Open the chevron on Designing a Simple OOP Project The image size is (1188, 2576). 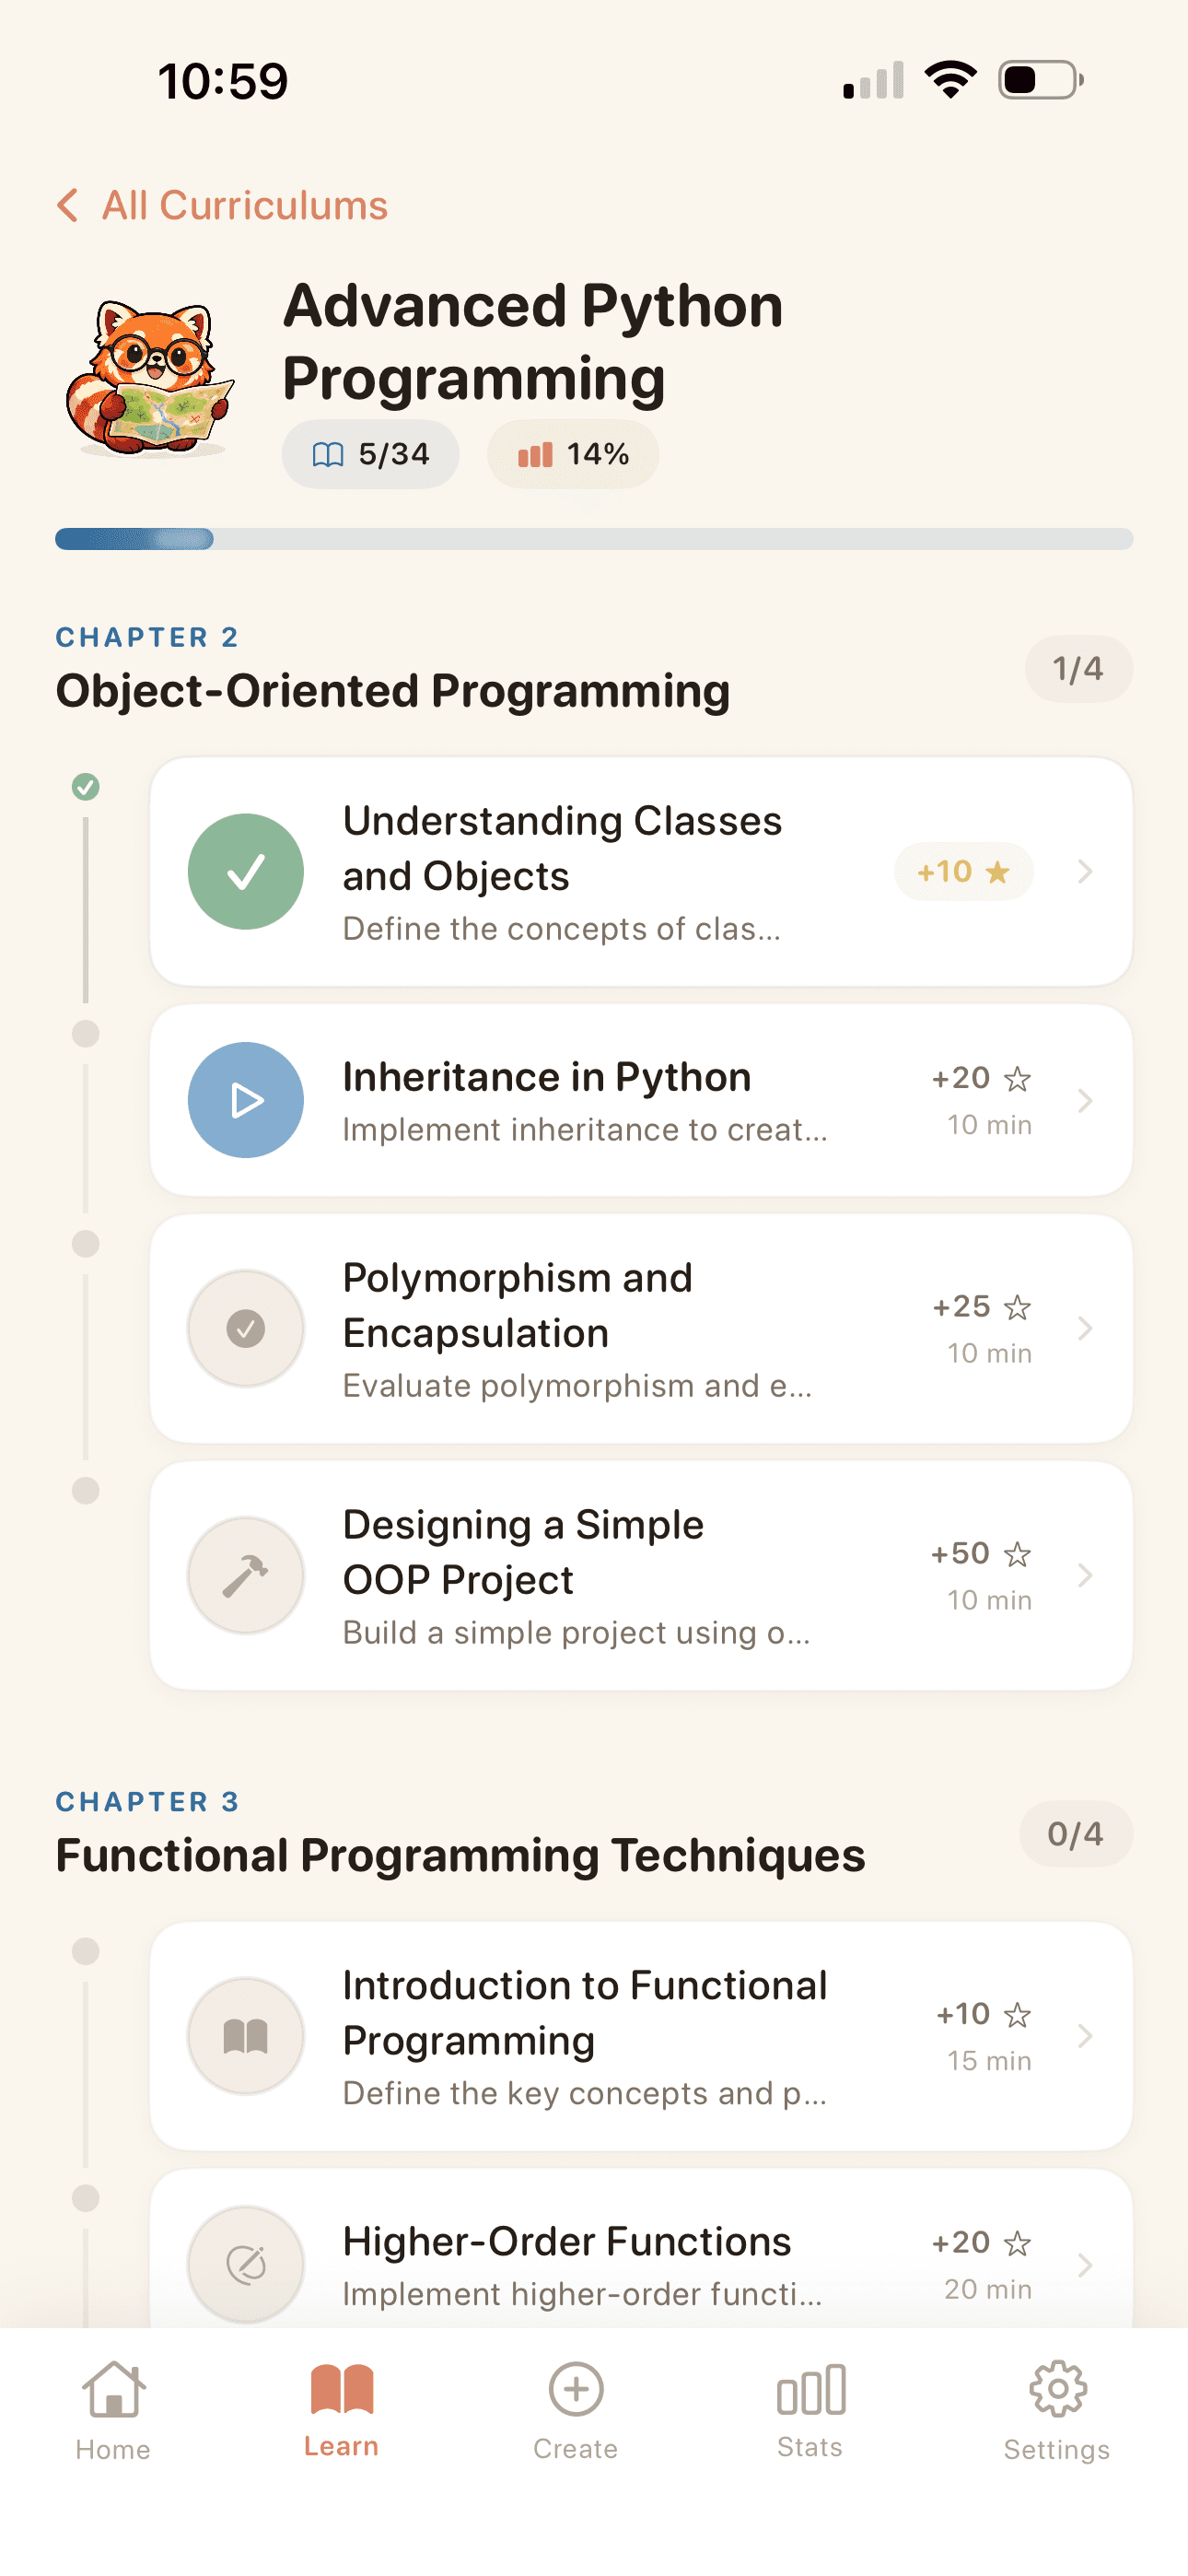tap(1085, 1576)
